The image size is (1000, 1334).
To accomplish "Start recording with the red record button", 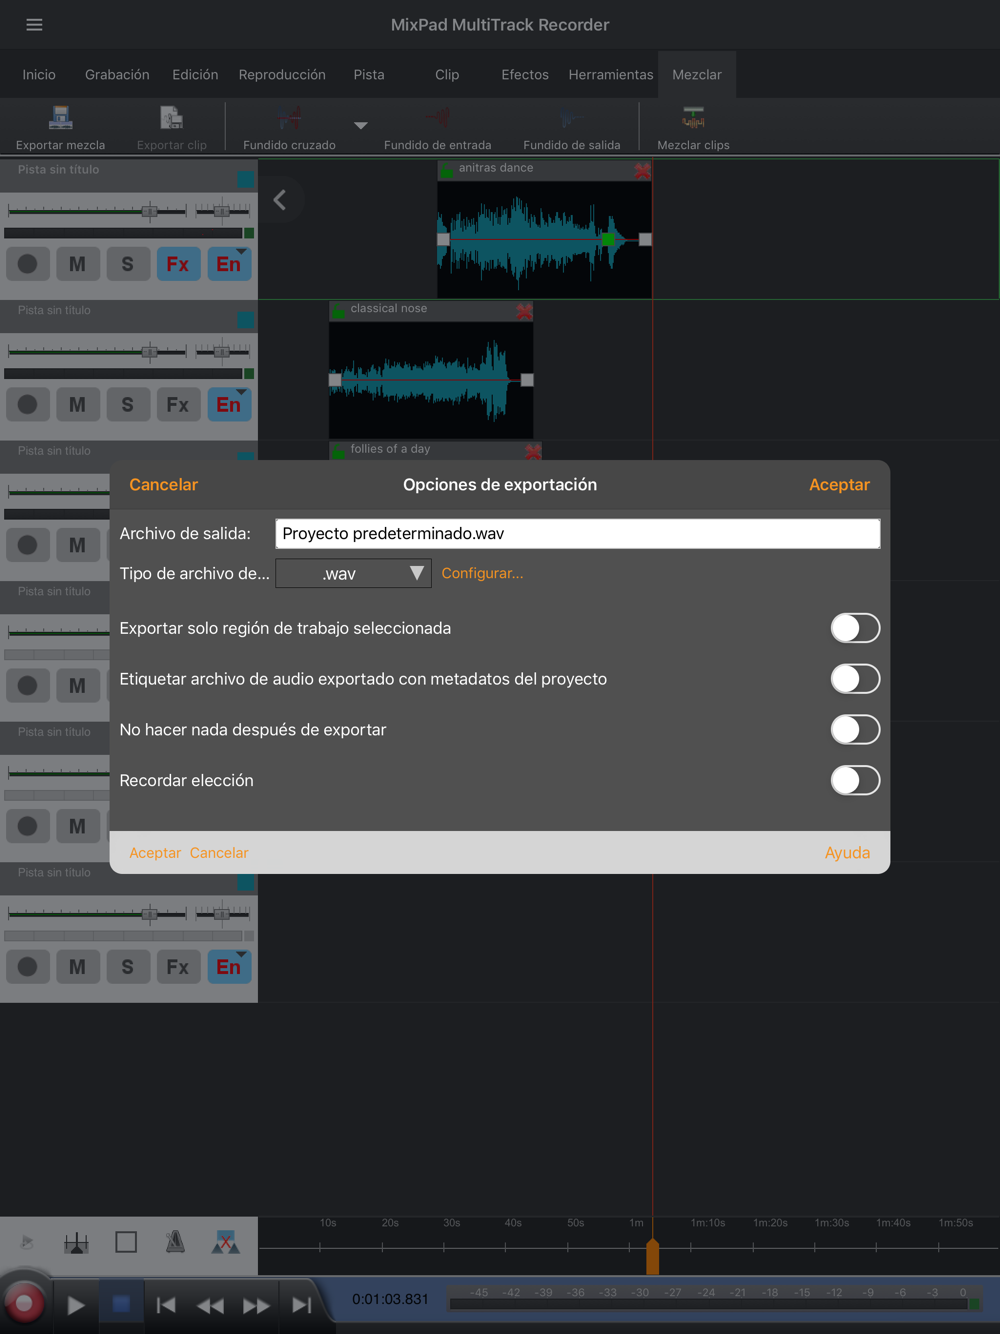I will [24, 1303].
